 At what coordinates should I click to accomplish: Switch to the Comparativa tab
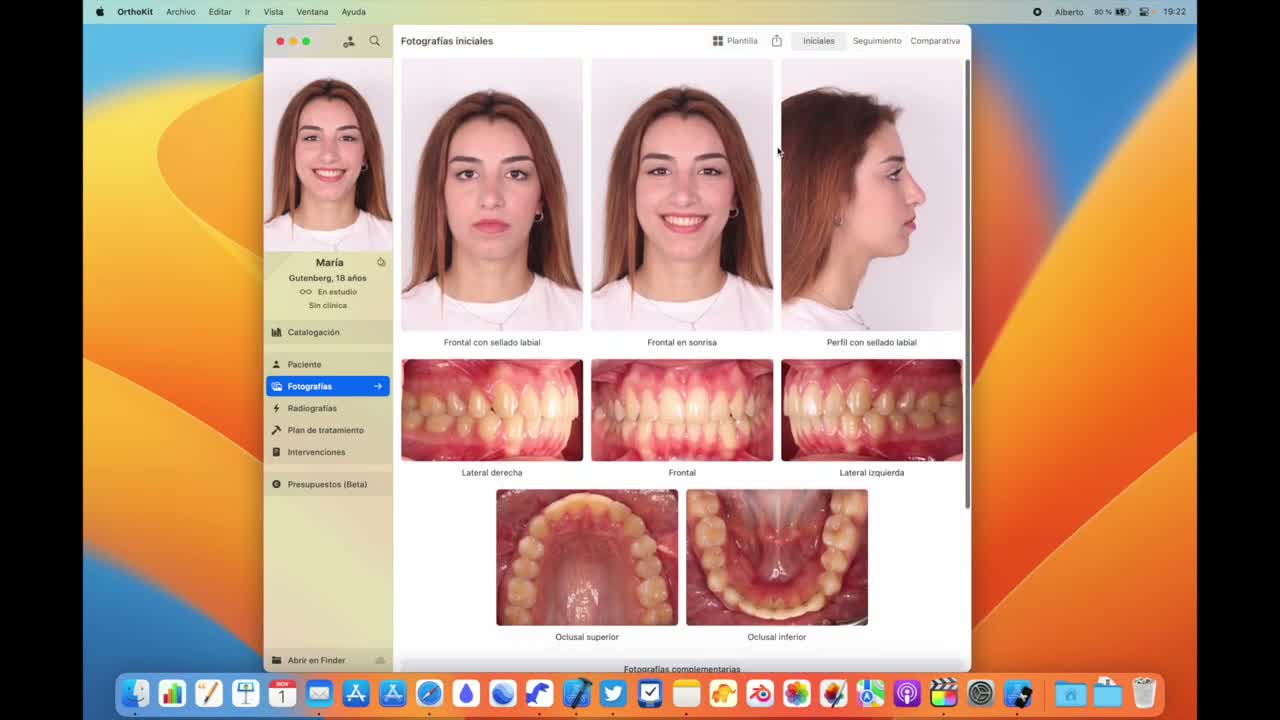(935, 41)
